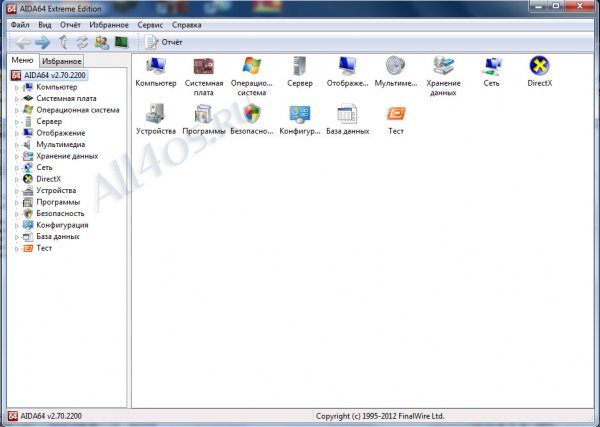This screenshot has height=427, width=600.
Task: Expand the Отображение tree node
Action: tap(16, 133)
